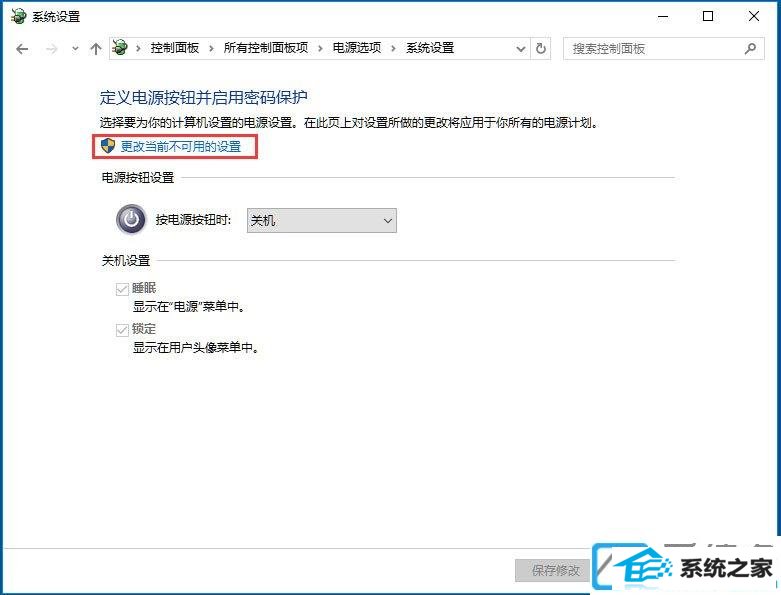
Task: Go up one level with up arrow
Action: click(x=96, y=49)
